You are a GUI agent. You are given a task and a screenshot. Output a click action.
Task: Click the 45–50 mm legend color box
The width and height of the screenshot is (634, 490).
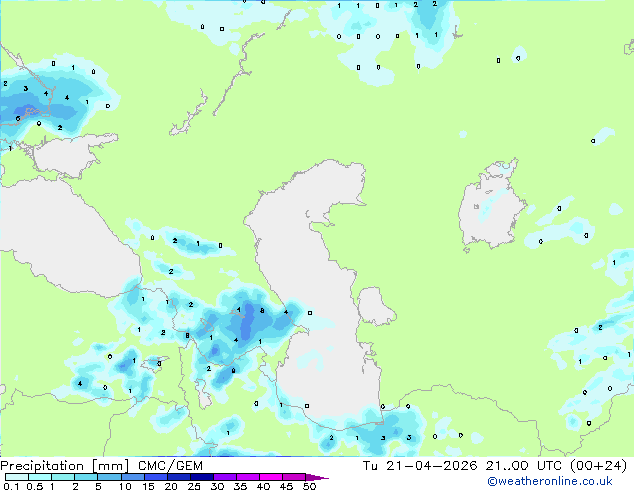[x=294, y=477]
